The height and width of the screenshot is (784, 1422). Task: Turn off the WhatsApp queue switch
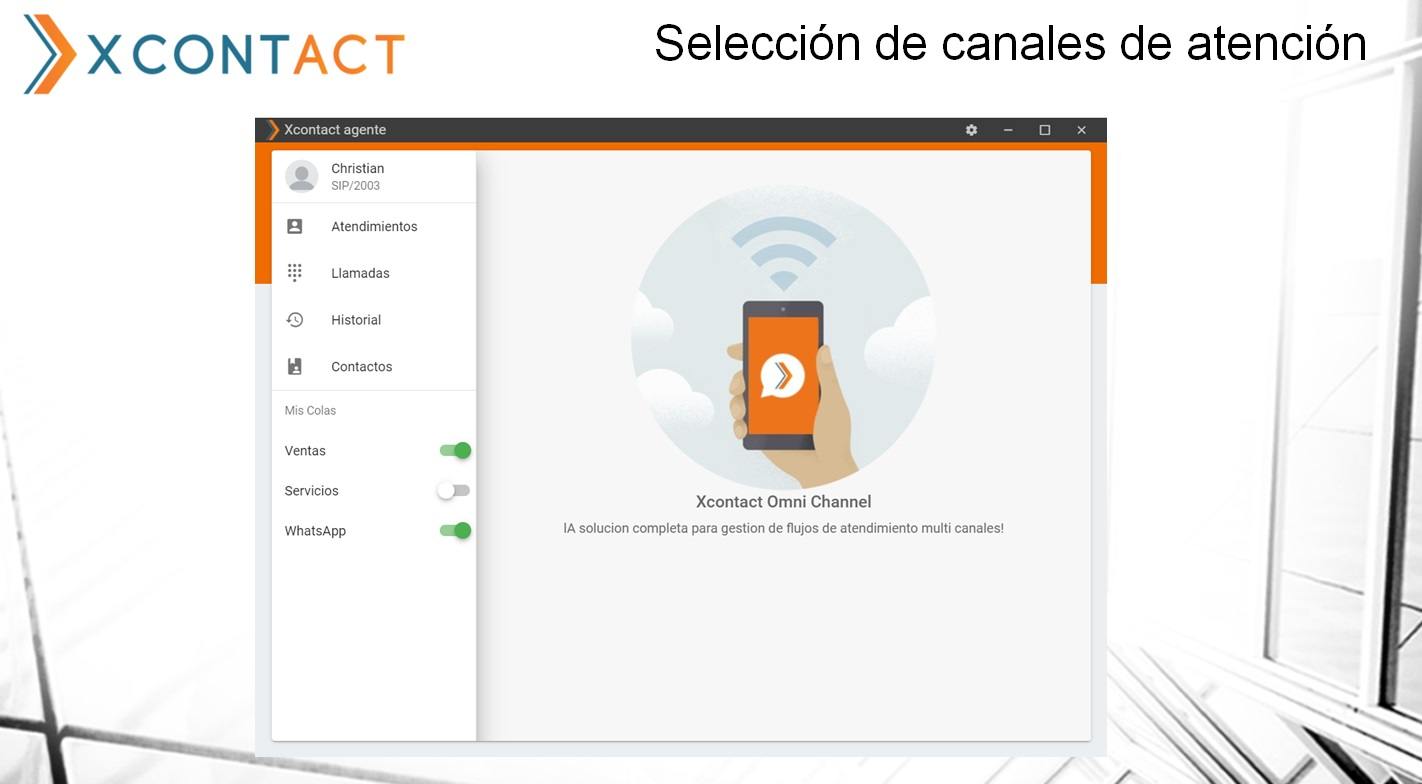pos(455,531)
